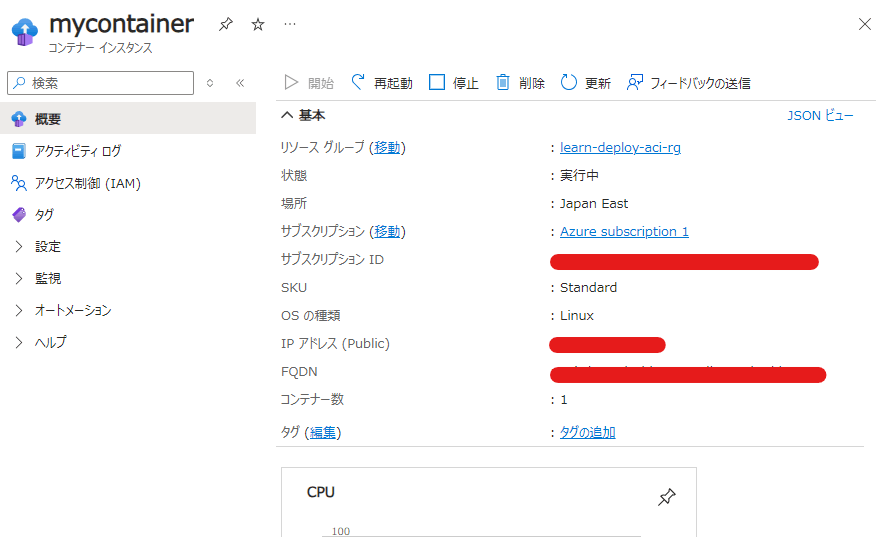Click 編集 link beside タグ
The width and height of the screenshot is (876, 537).
[323, 432]
